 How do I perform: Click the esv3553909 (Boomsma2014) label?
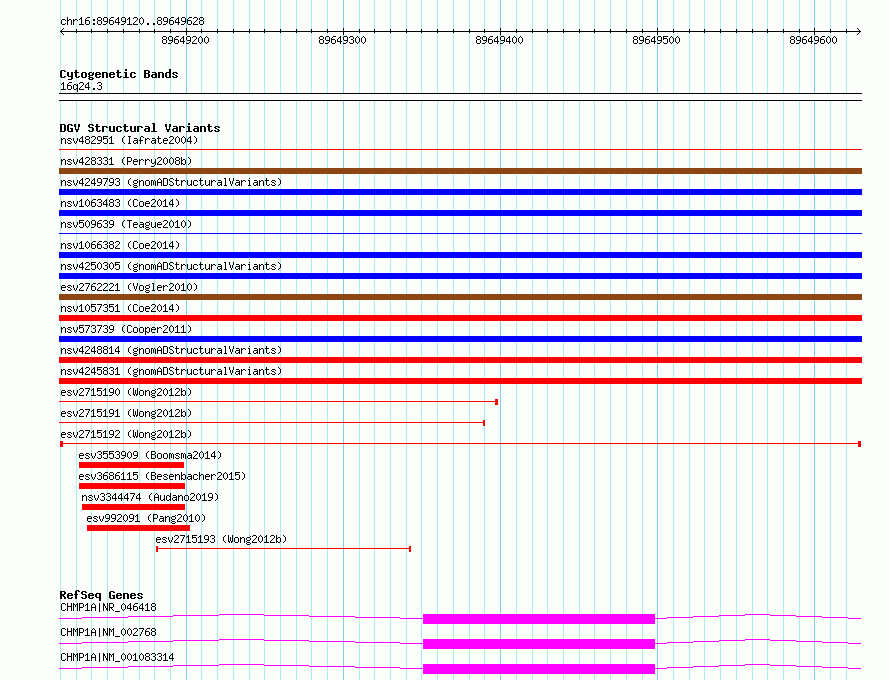pos(150,455)
